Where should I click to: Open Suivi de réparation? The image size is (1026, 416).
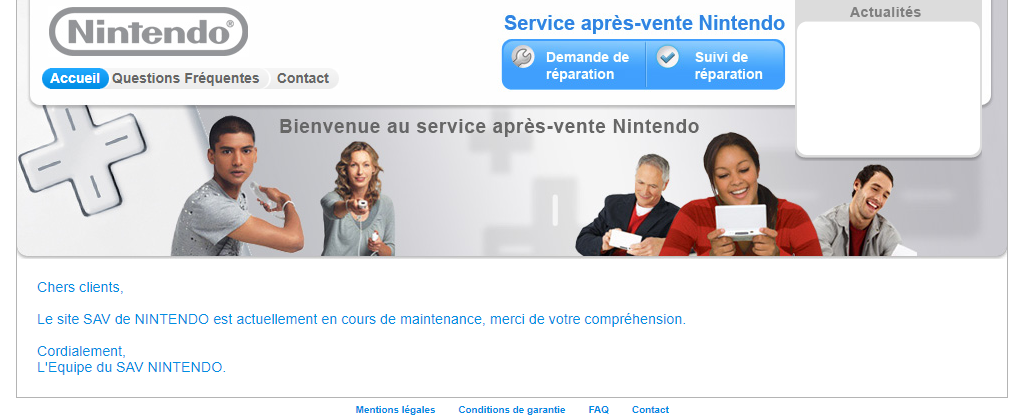(x=715, y=65)
